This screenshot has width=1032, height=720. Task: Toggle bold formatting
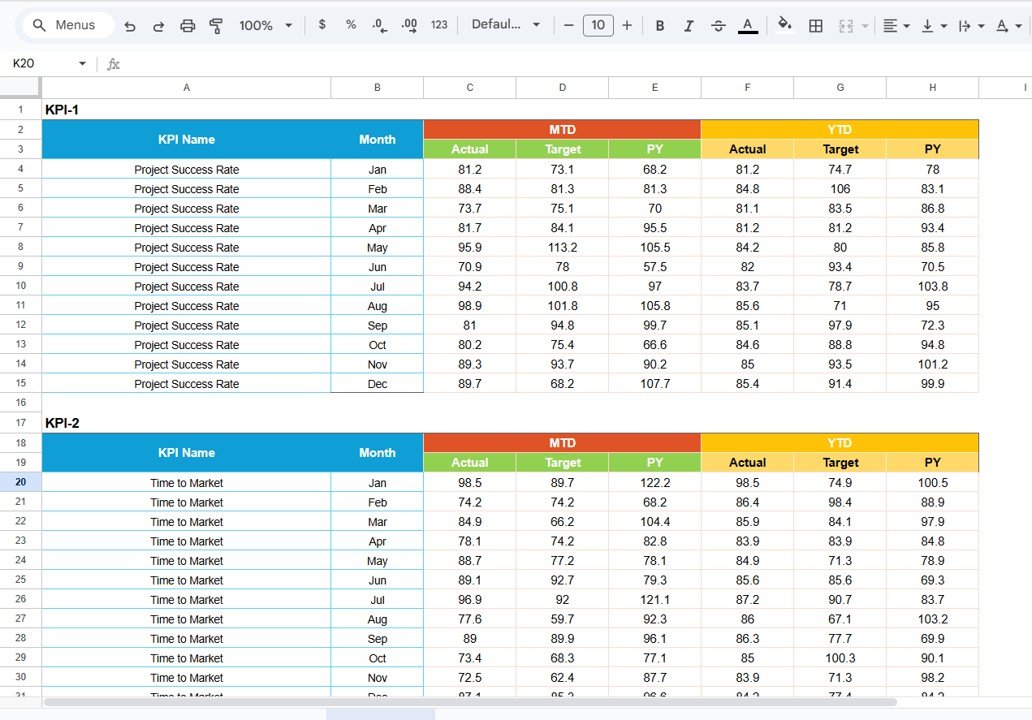[x=659, y=25]
